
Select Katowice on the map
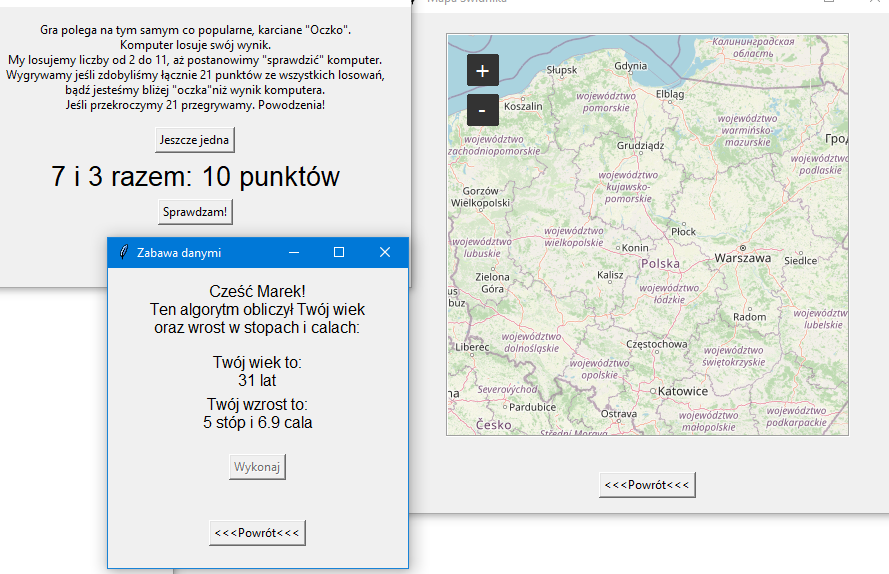683,391
